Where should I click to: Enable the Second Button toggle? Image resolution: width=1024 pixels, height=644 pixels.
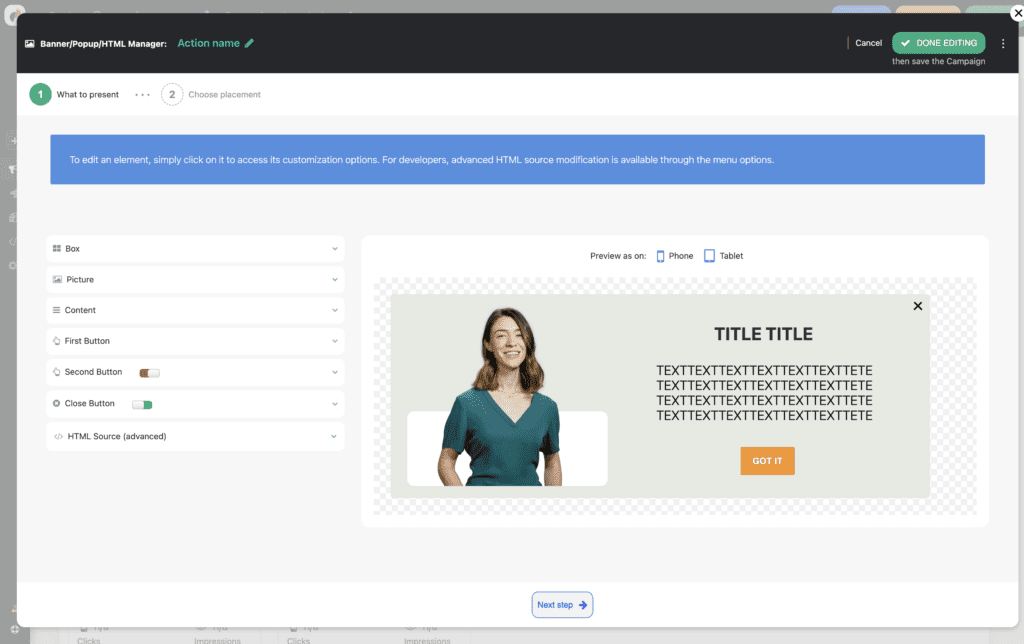coord(149,373)
